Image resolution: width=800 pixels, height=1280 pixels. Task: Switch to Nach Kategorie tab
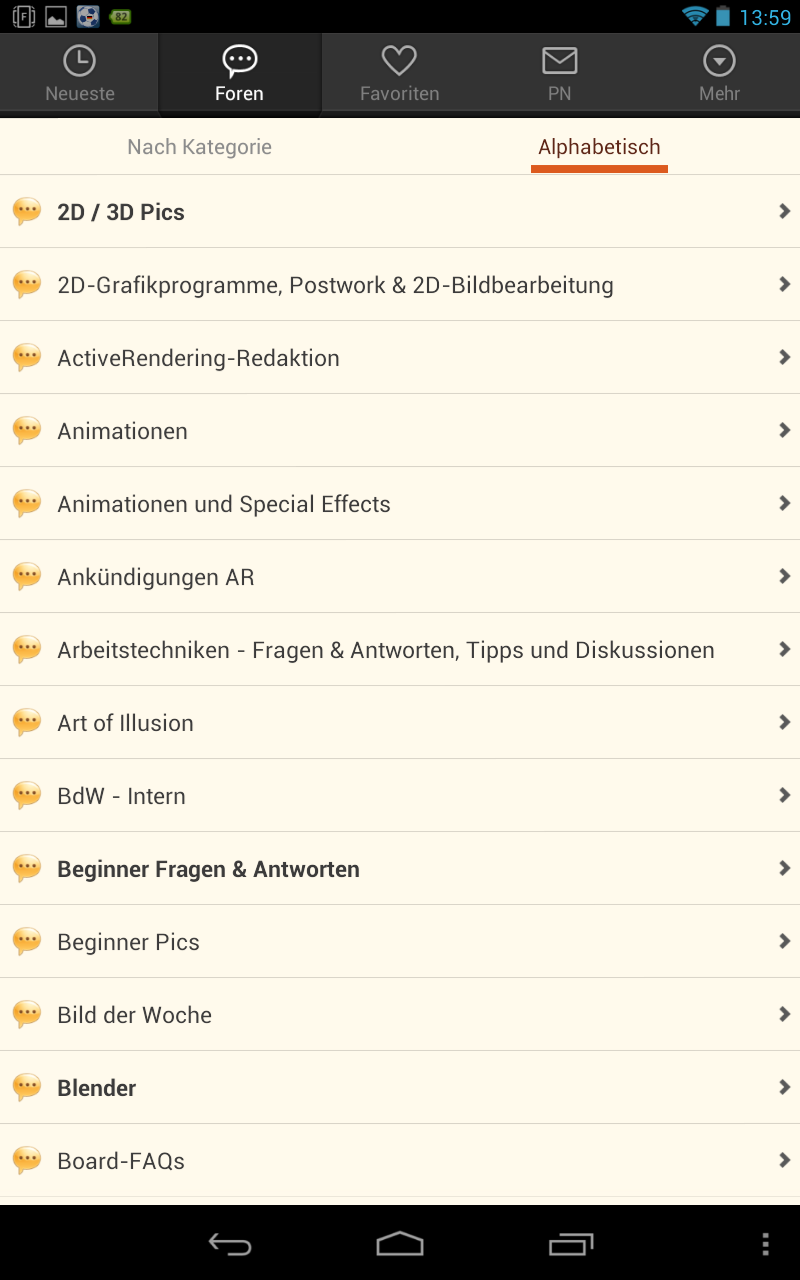[200, 147]
